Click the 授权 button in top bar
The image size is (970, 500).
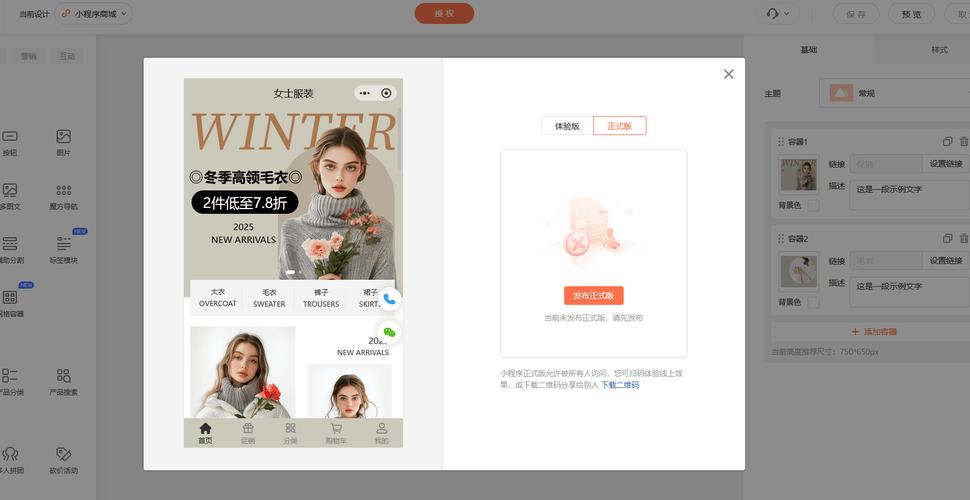pos(444,13)
